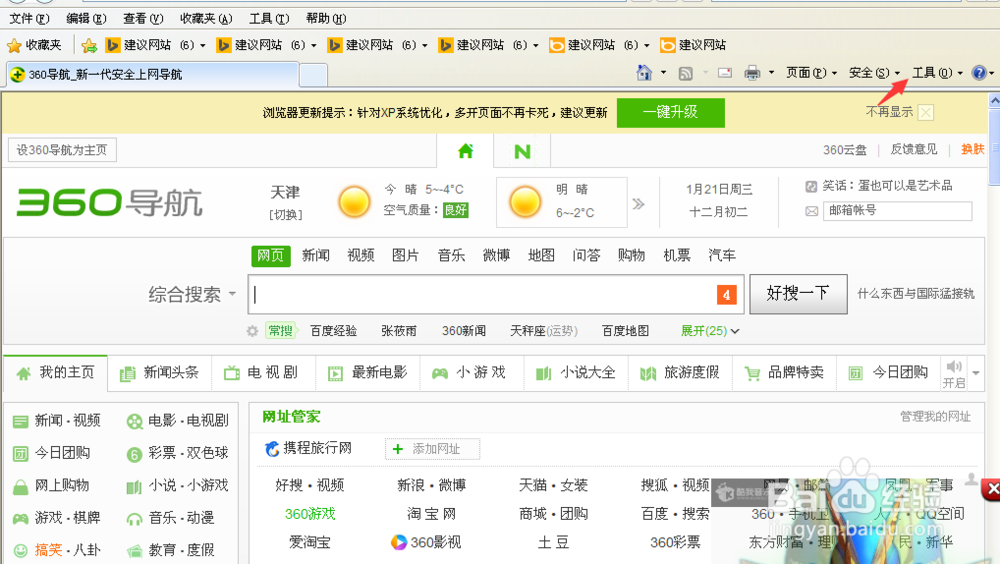The image size is (1000, 564).
Task: Click the 邮箱帐号 input field
Action: 897,211
